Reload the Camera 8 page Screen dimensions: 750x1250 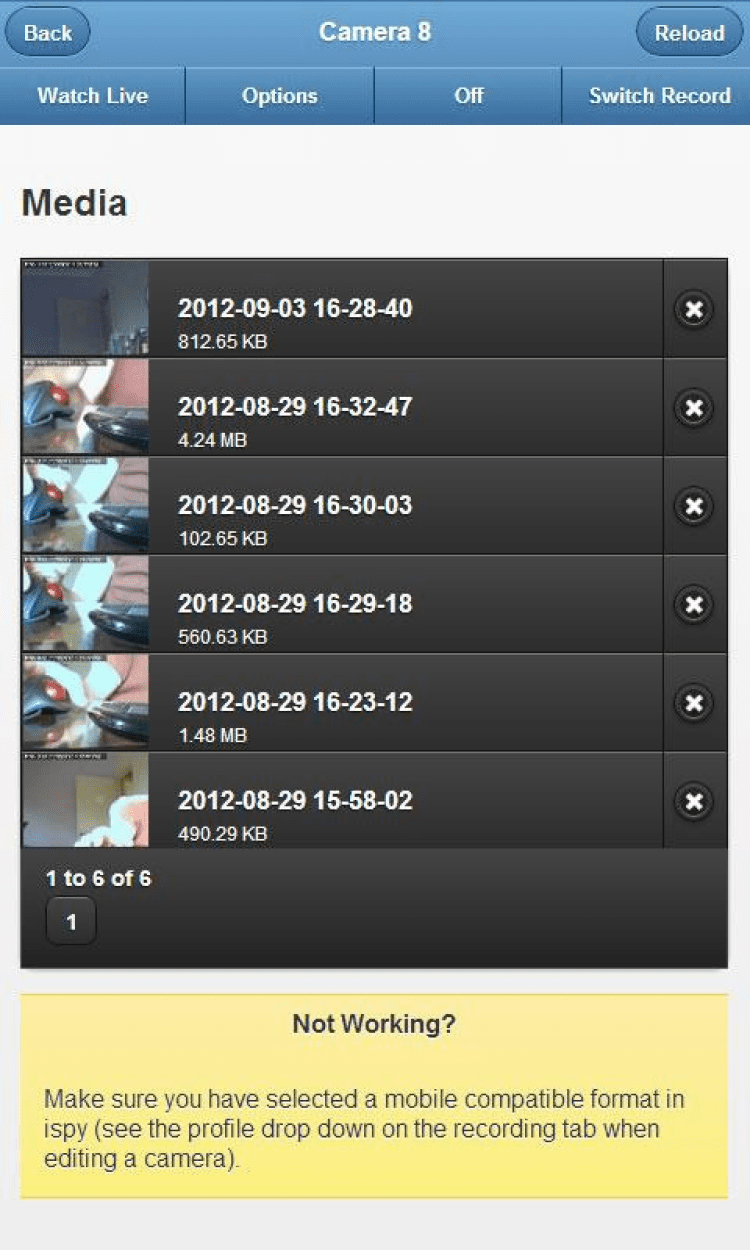click(689, 32)
